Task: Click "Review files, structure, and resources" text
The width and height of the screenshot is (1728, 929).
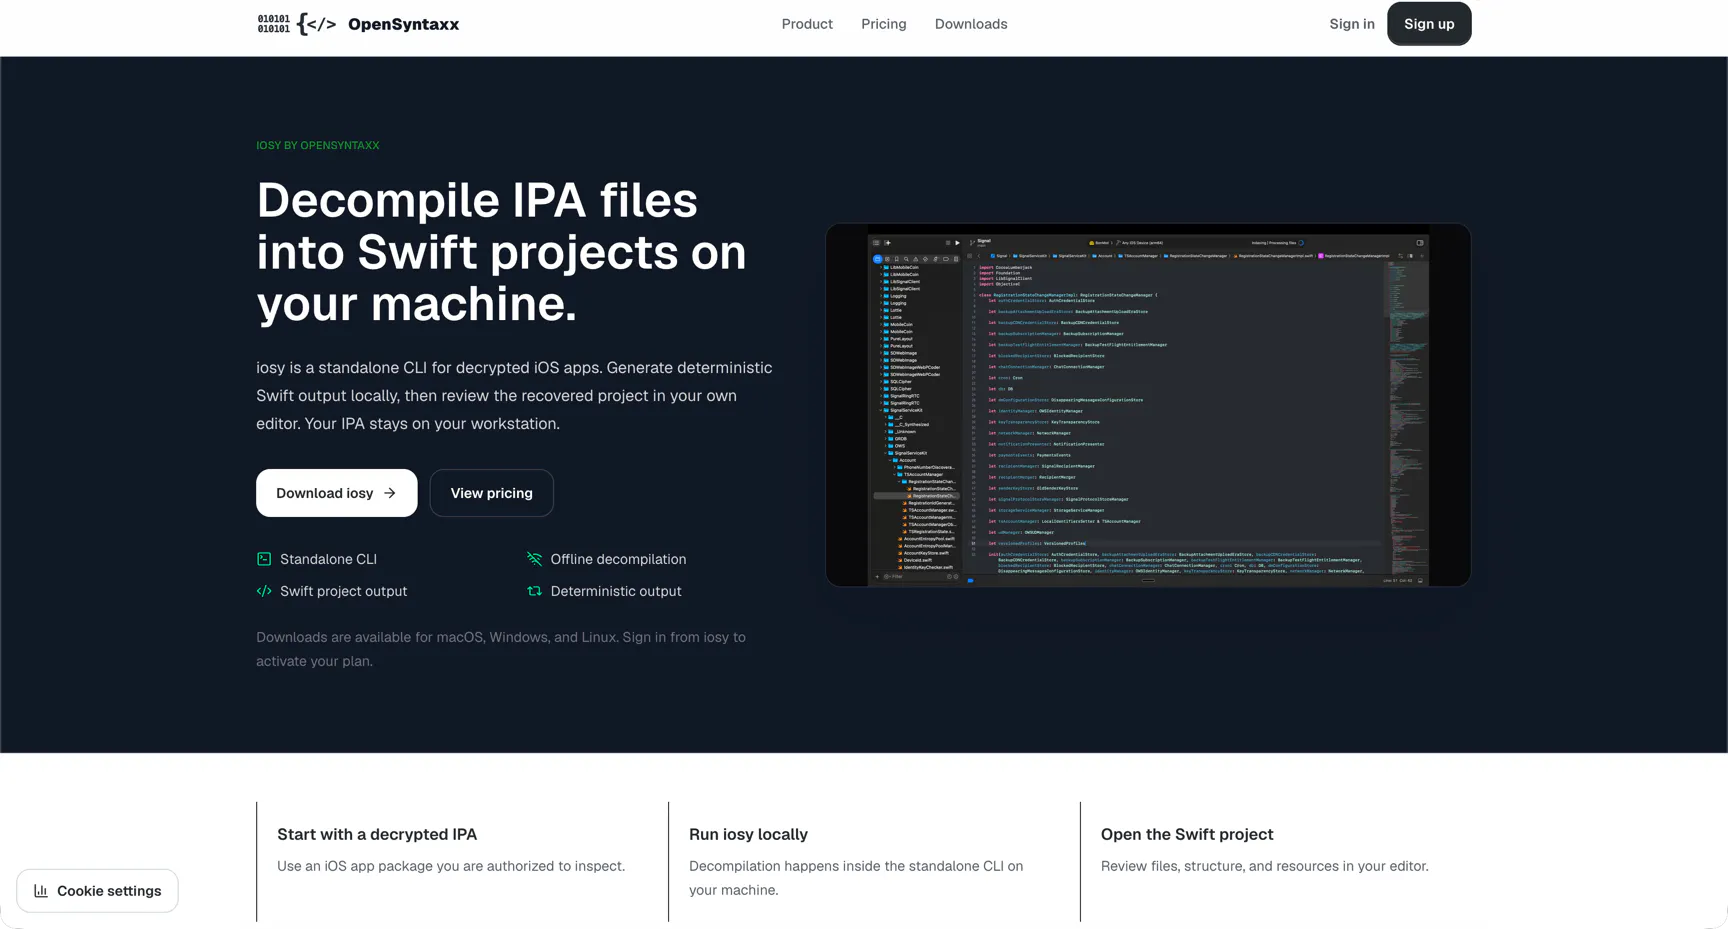Action: [x=1265, y=866]
